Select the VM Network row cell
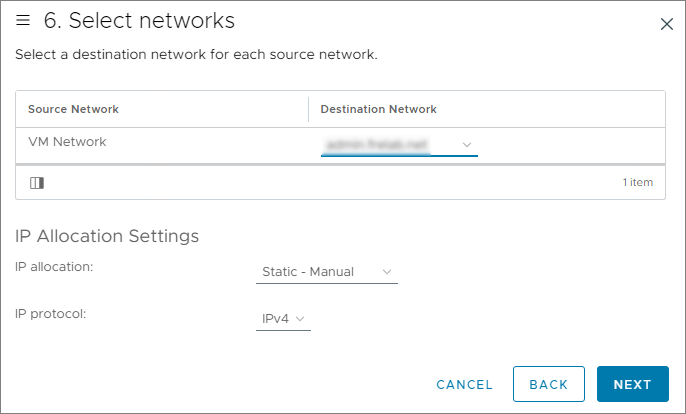This screenshot has width=686, height=414. coord(67,142)
